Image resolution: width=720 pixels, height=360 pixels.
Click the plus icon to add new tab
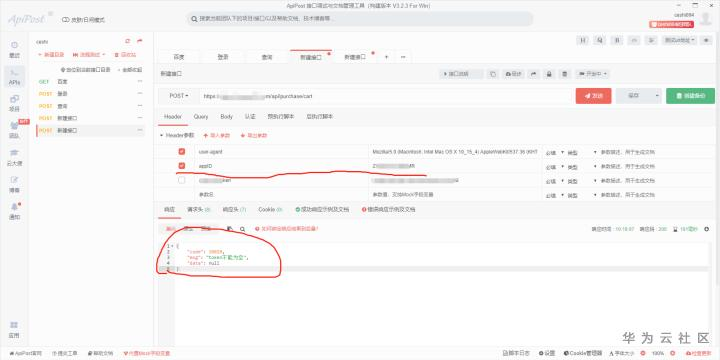point(386,57)
